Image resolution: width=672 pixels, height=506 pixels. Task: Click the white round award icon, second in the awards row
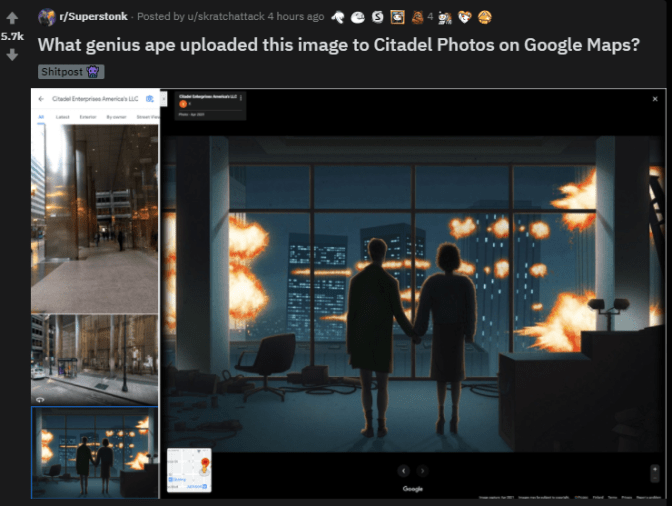(x=357, y=18)
